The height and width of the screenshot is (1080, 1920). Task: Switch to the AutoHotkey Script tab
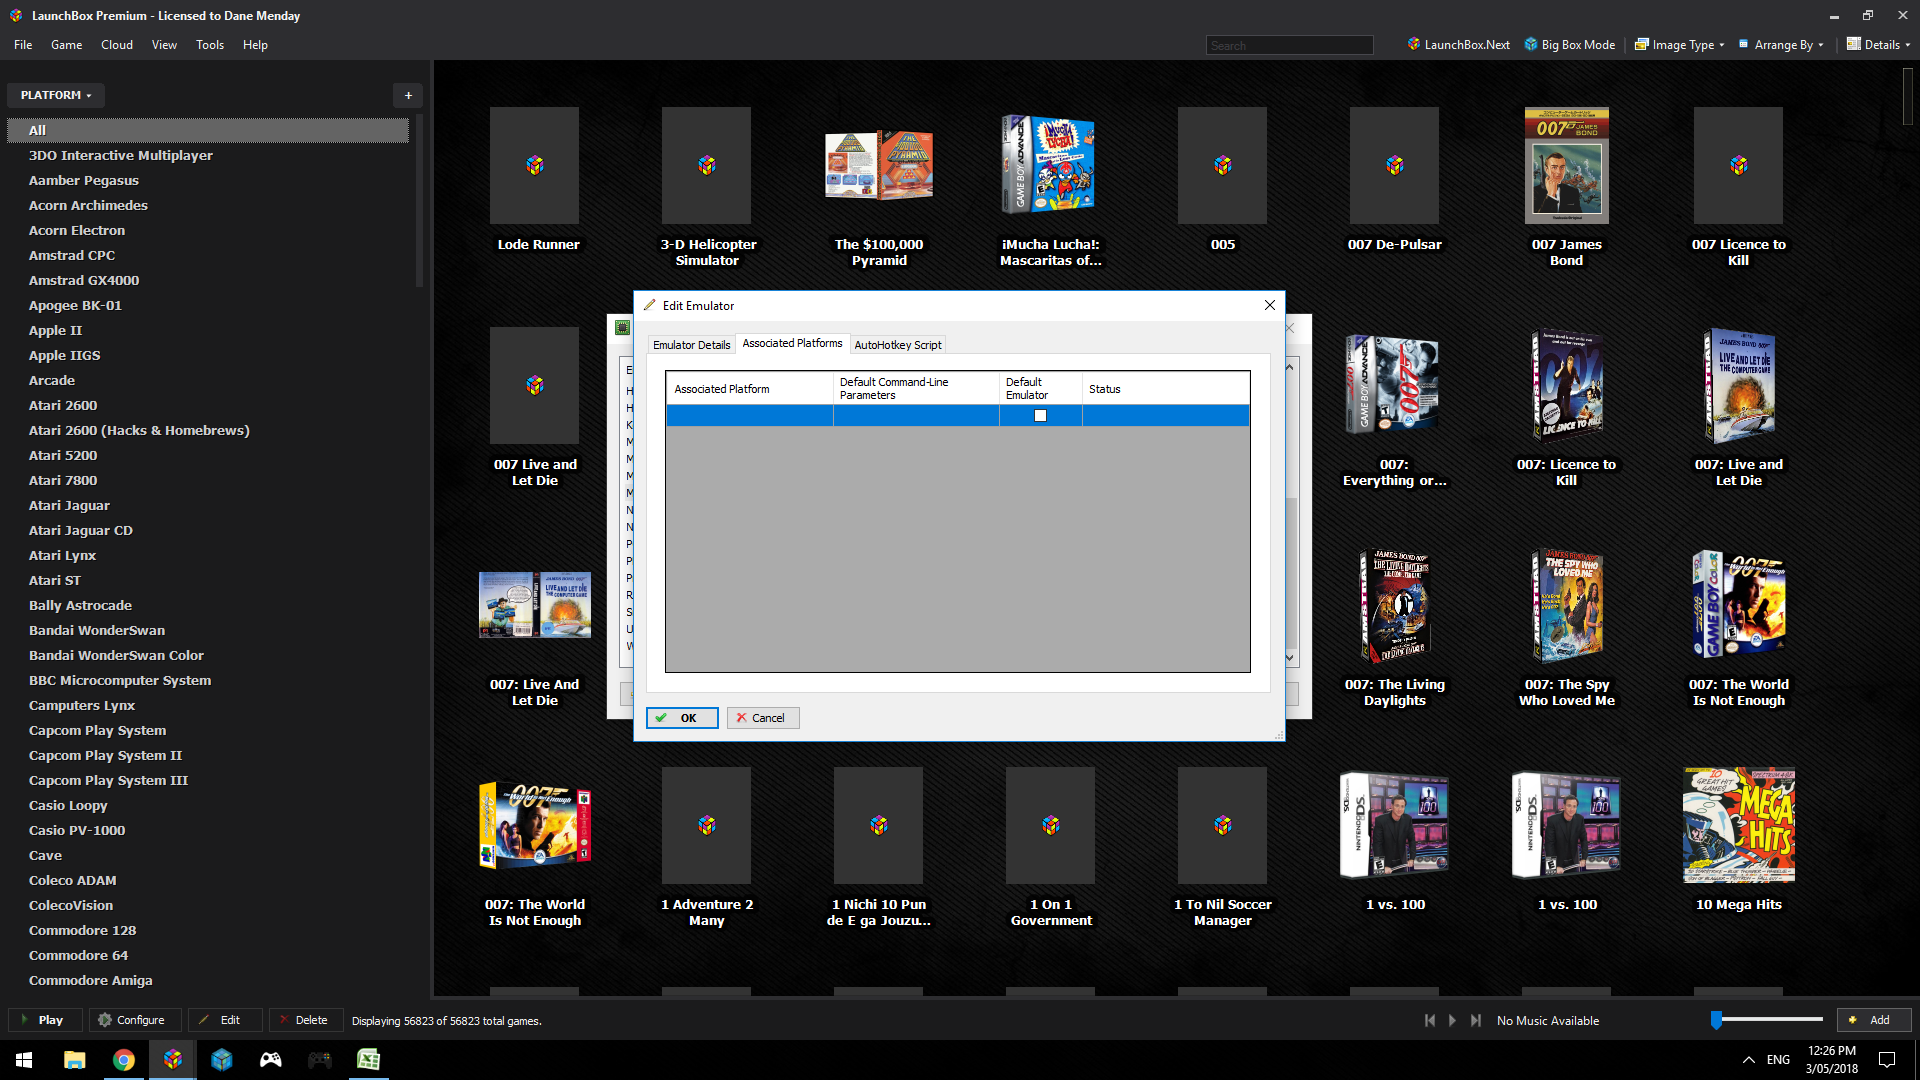point(898,345)
